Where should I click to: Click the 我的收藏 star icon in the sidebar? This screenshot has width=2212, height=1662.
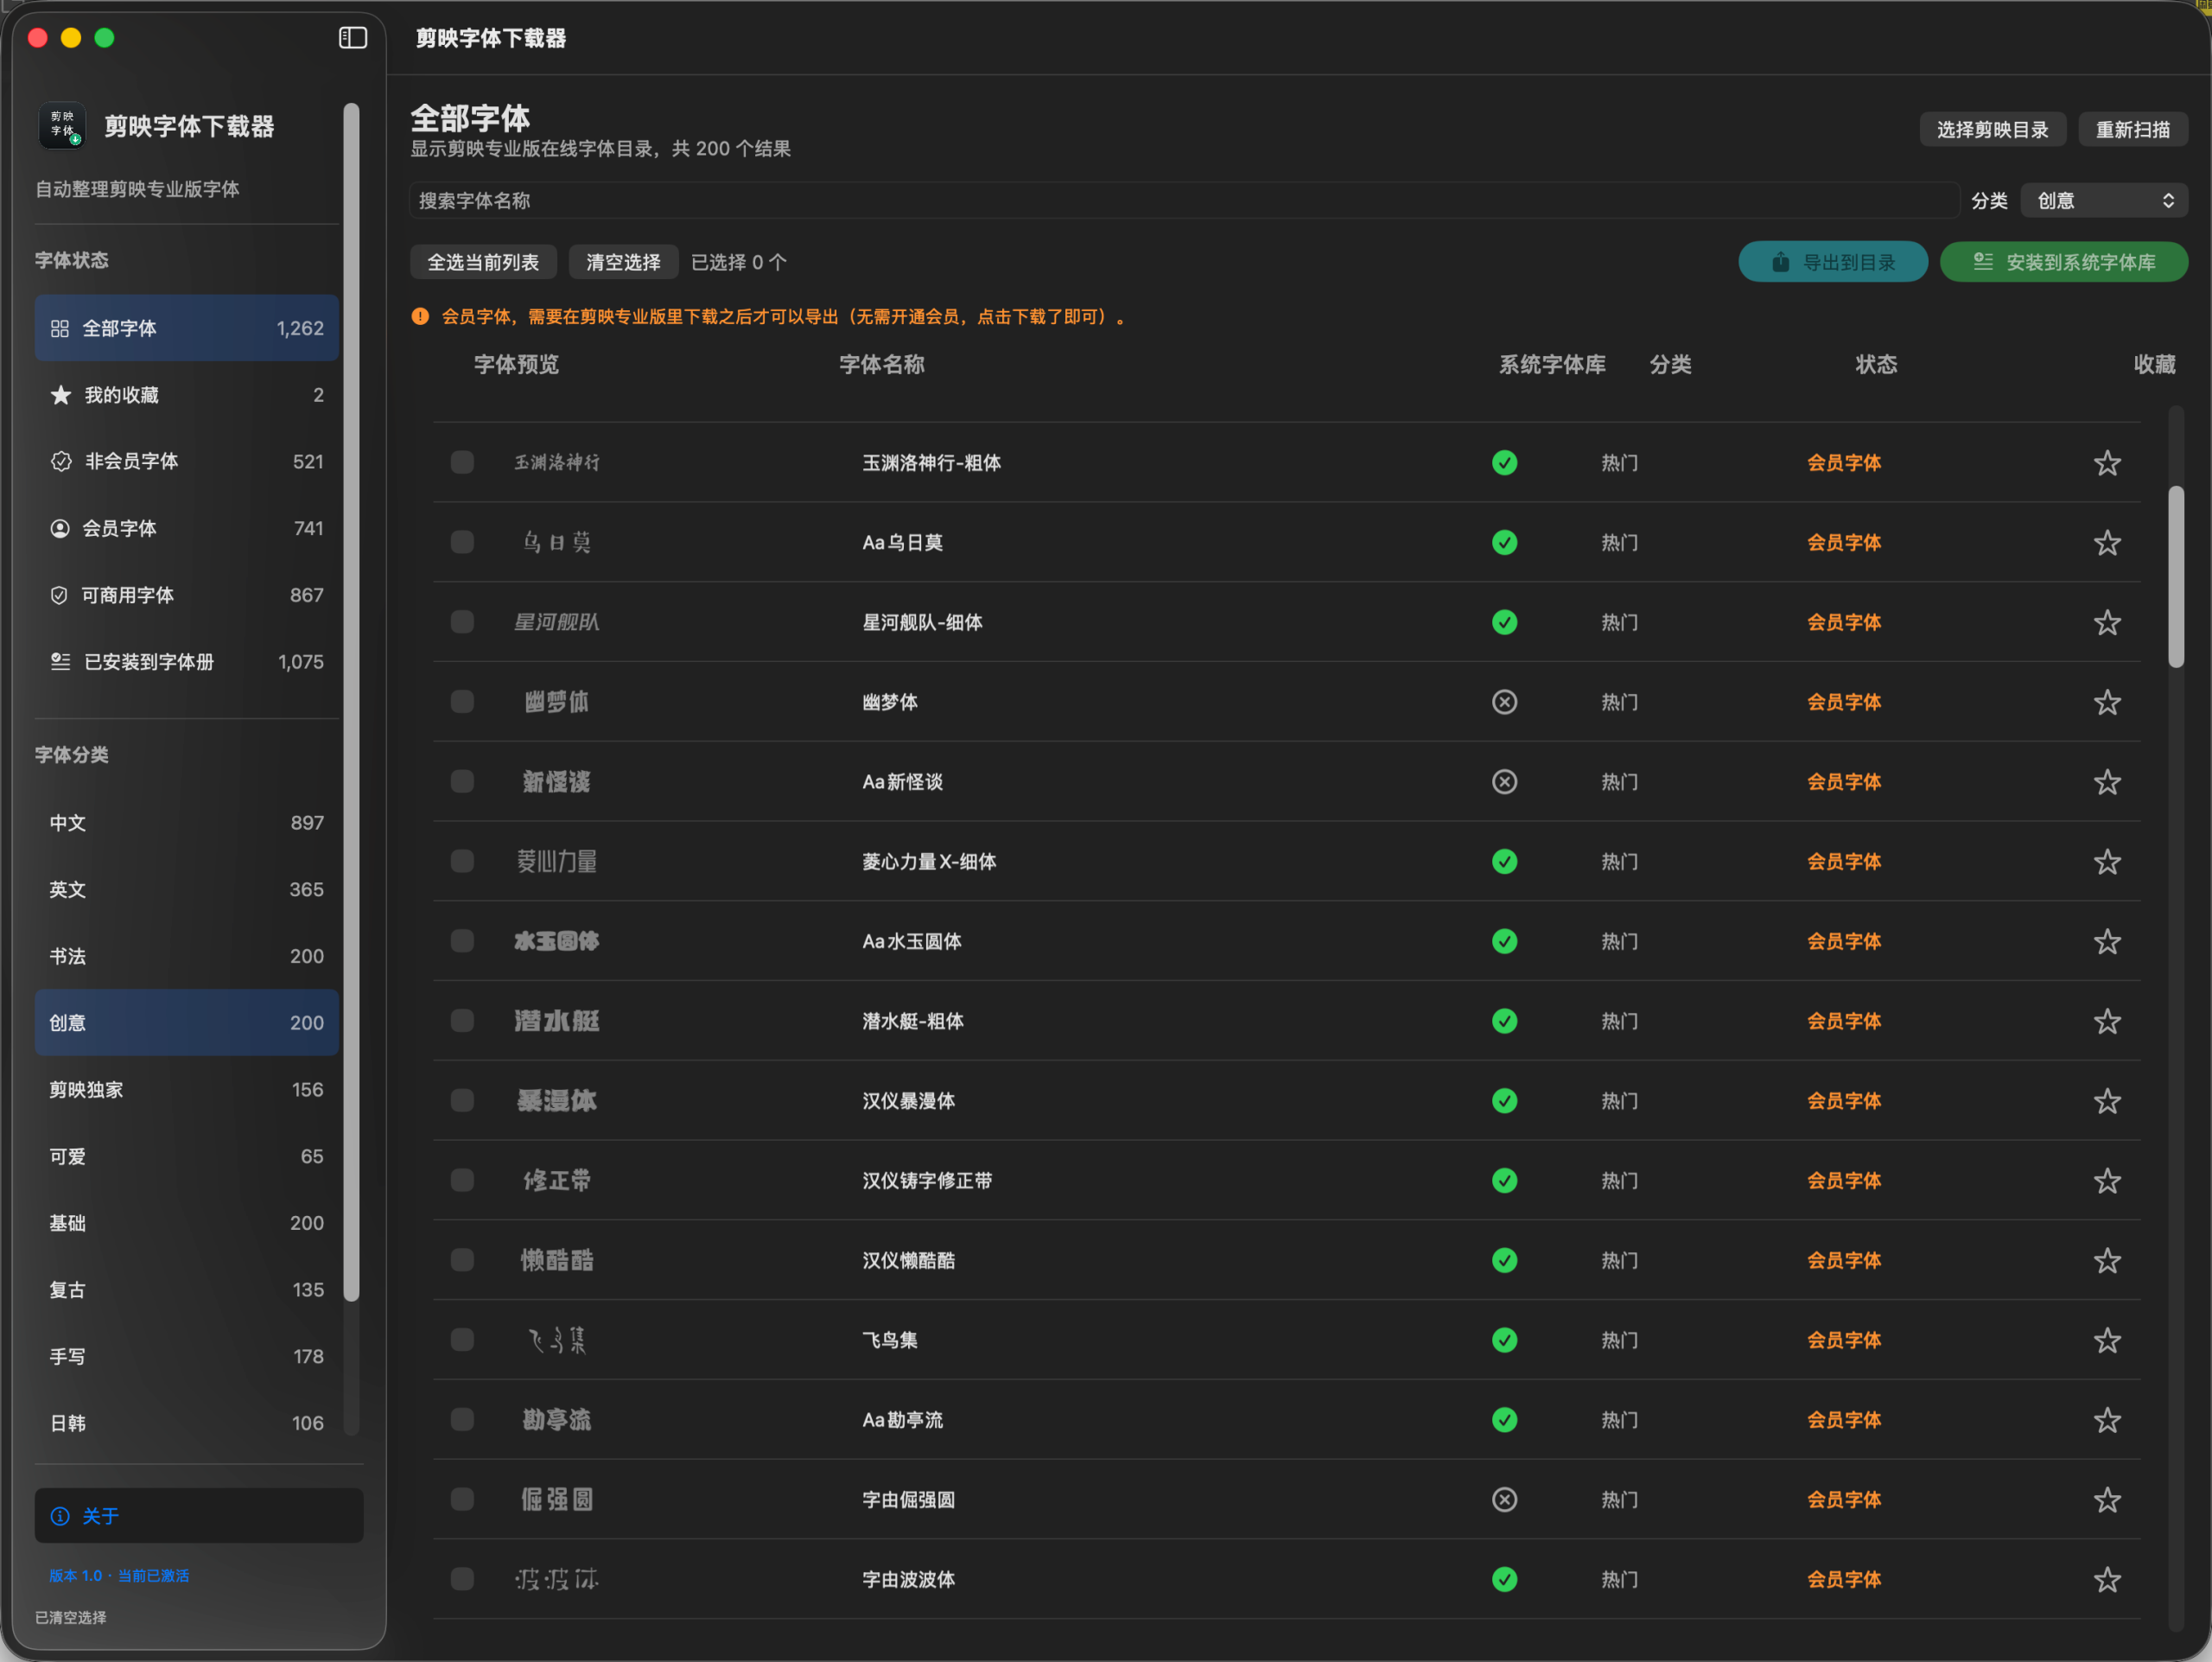(x=61, y=395)
